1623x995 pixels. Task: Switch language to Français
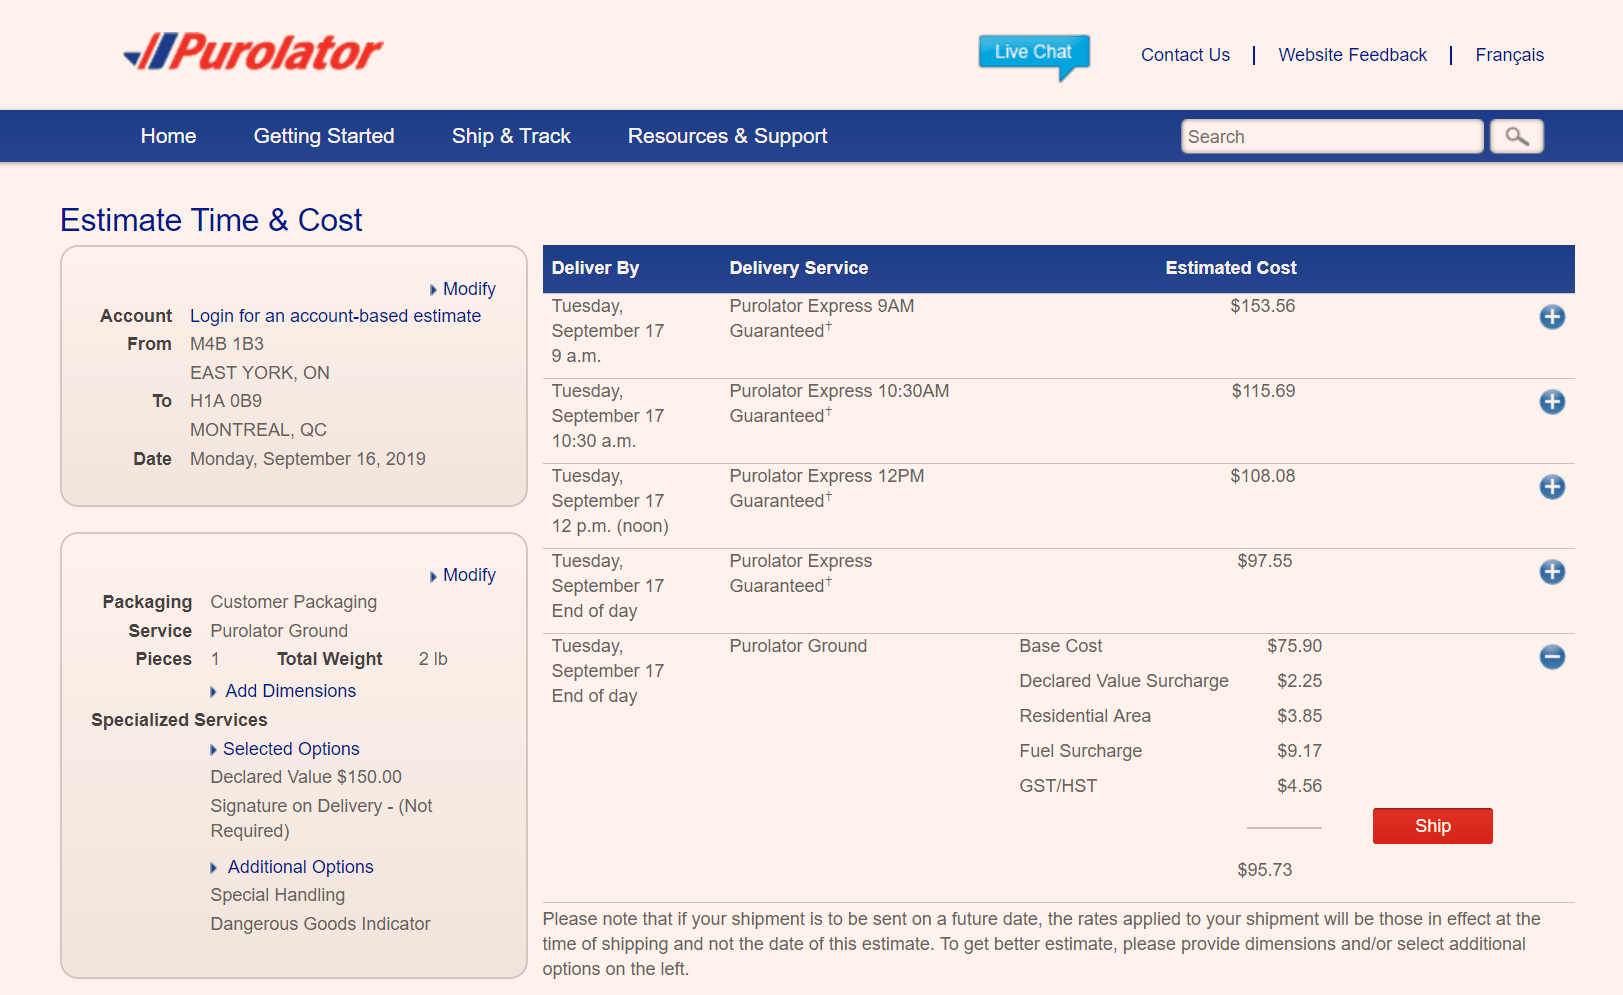pos(1509,55)
